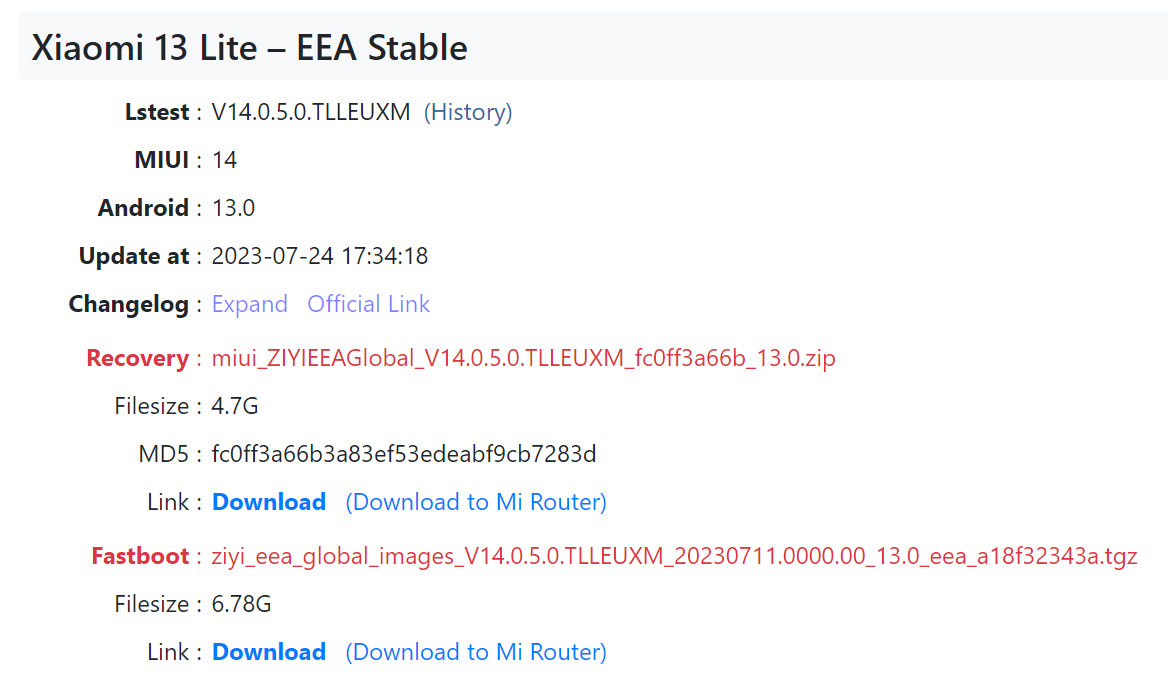Click the Fastboot label
Viewport: 1168px width, 699px height.
(140, 557)
